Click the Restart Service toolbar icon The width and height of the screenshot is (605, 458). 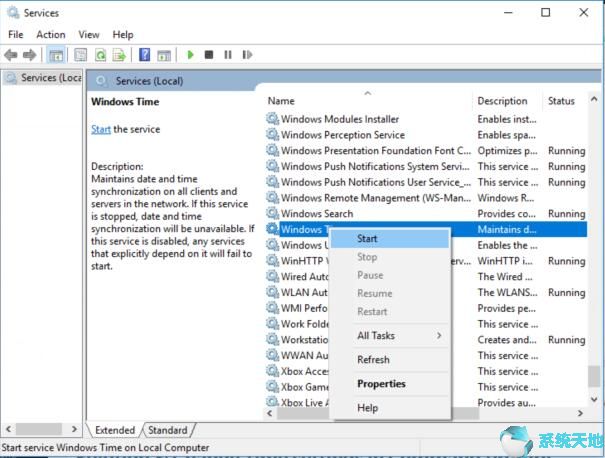click(247, 55)
